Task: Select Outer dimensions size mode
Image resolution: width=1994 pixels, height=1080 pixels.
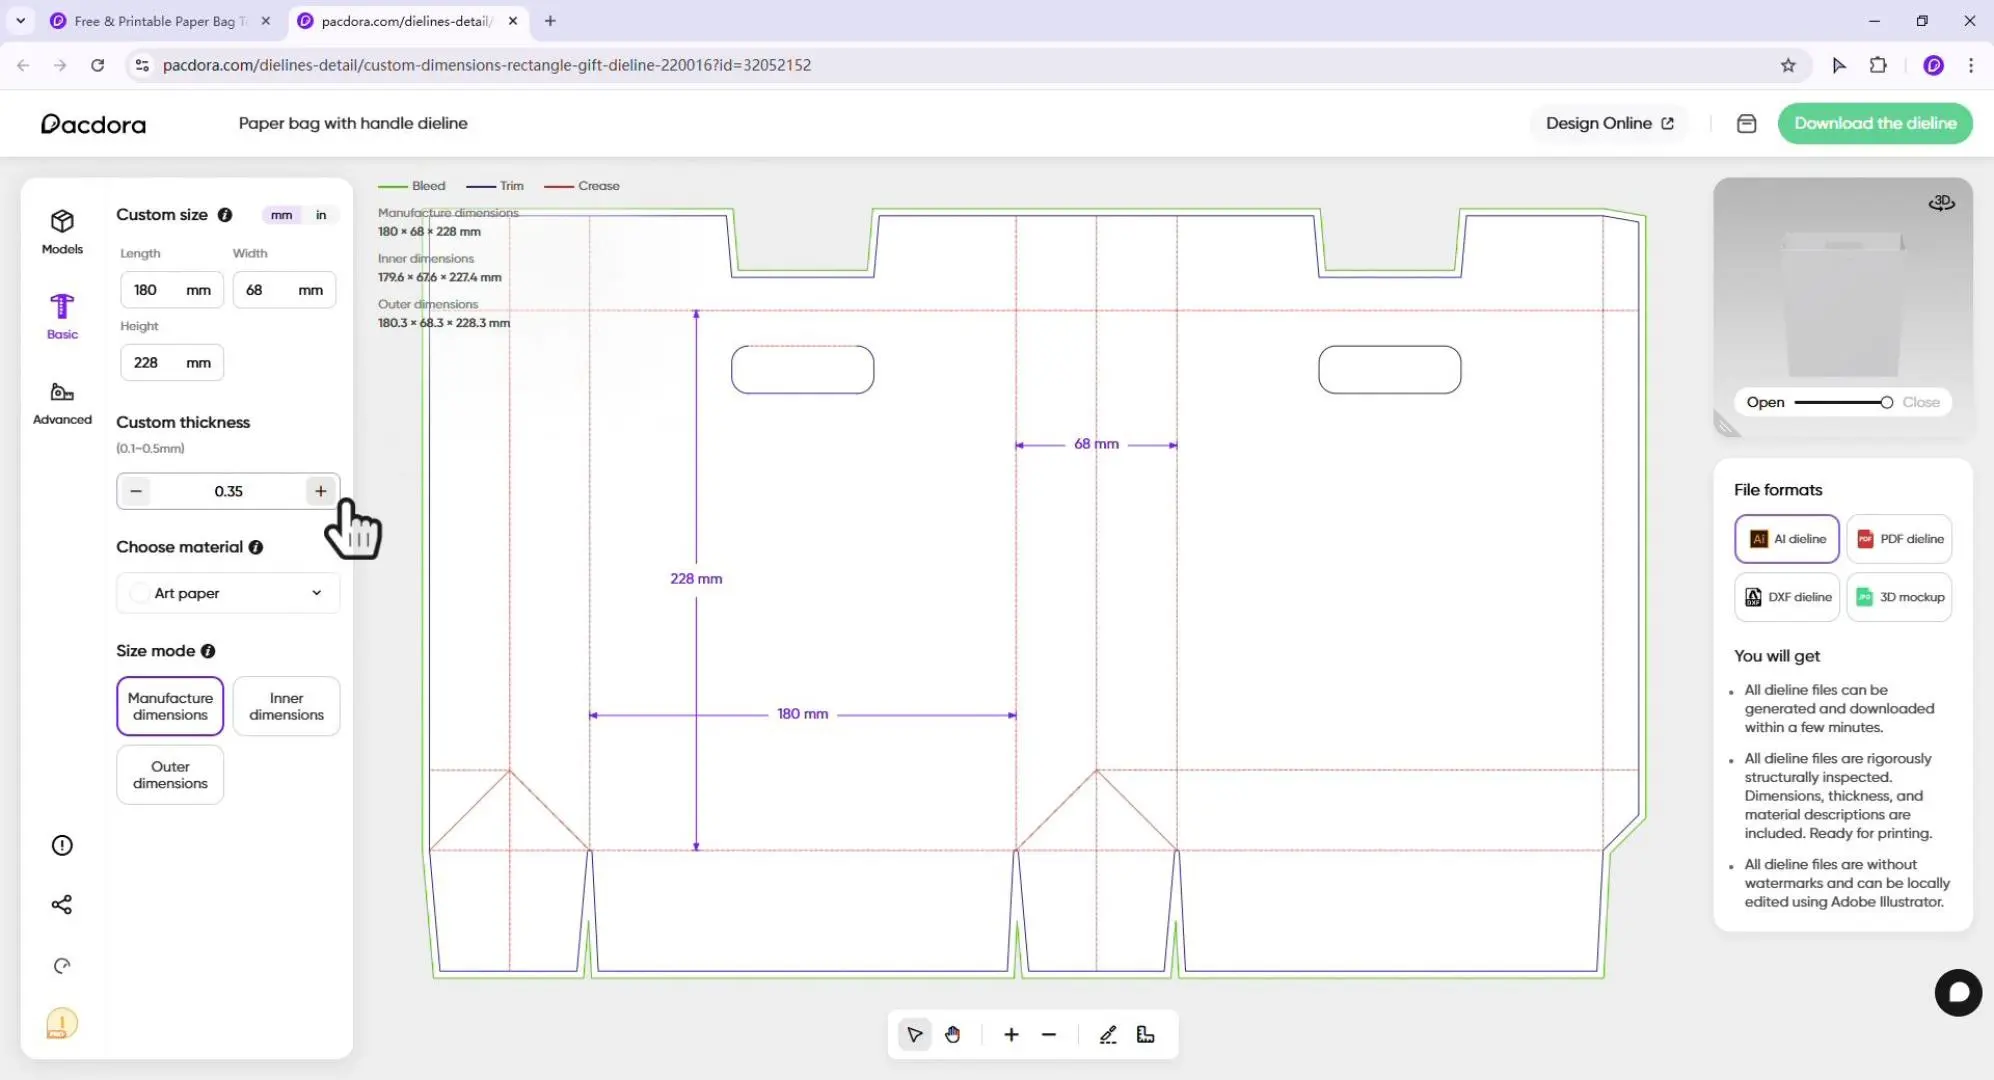Action: (x=170, y=775)
